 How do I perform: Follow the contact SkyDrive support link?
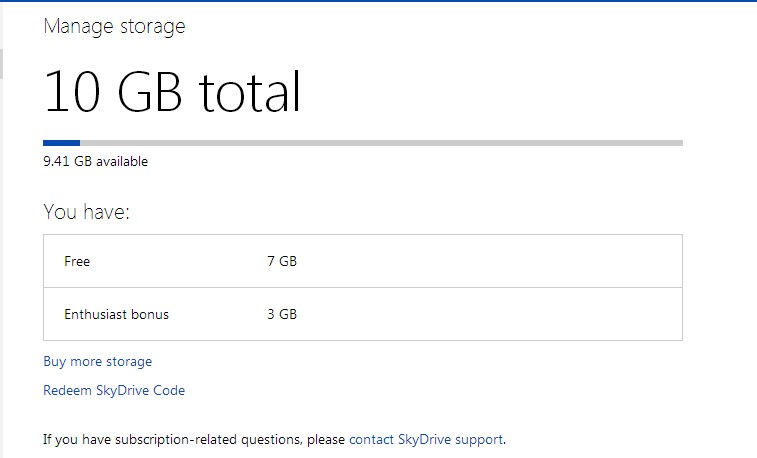[x=427, y=439]
